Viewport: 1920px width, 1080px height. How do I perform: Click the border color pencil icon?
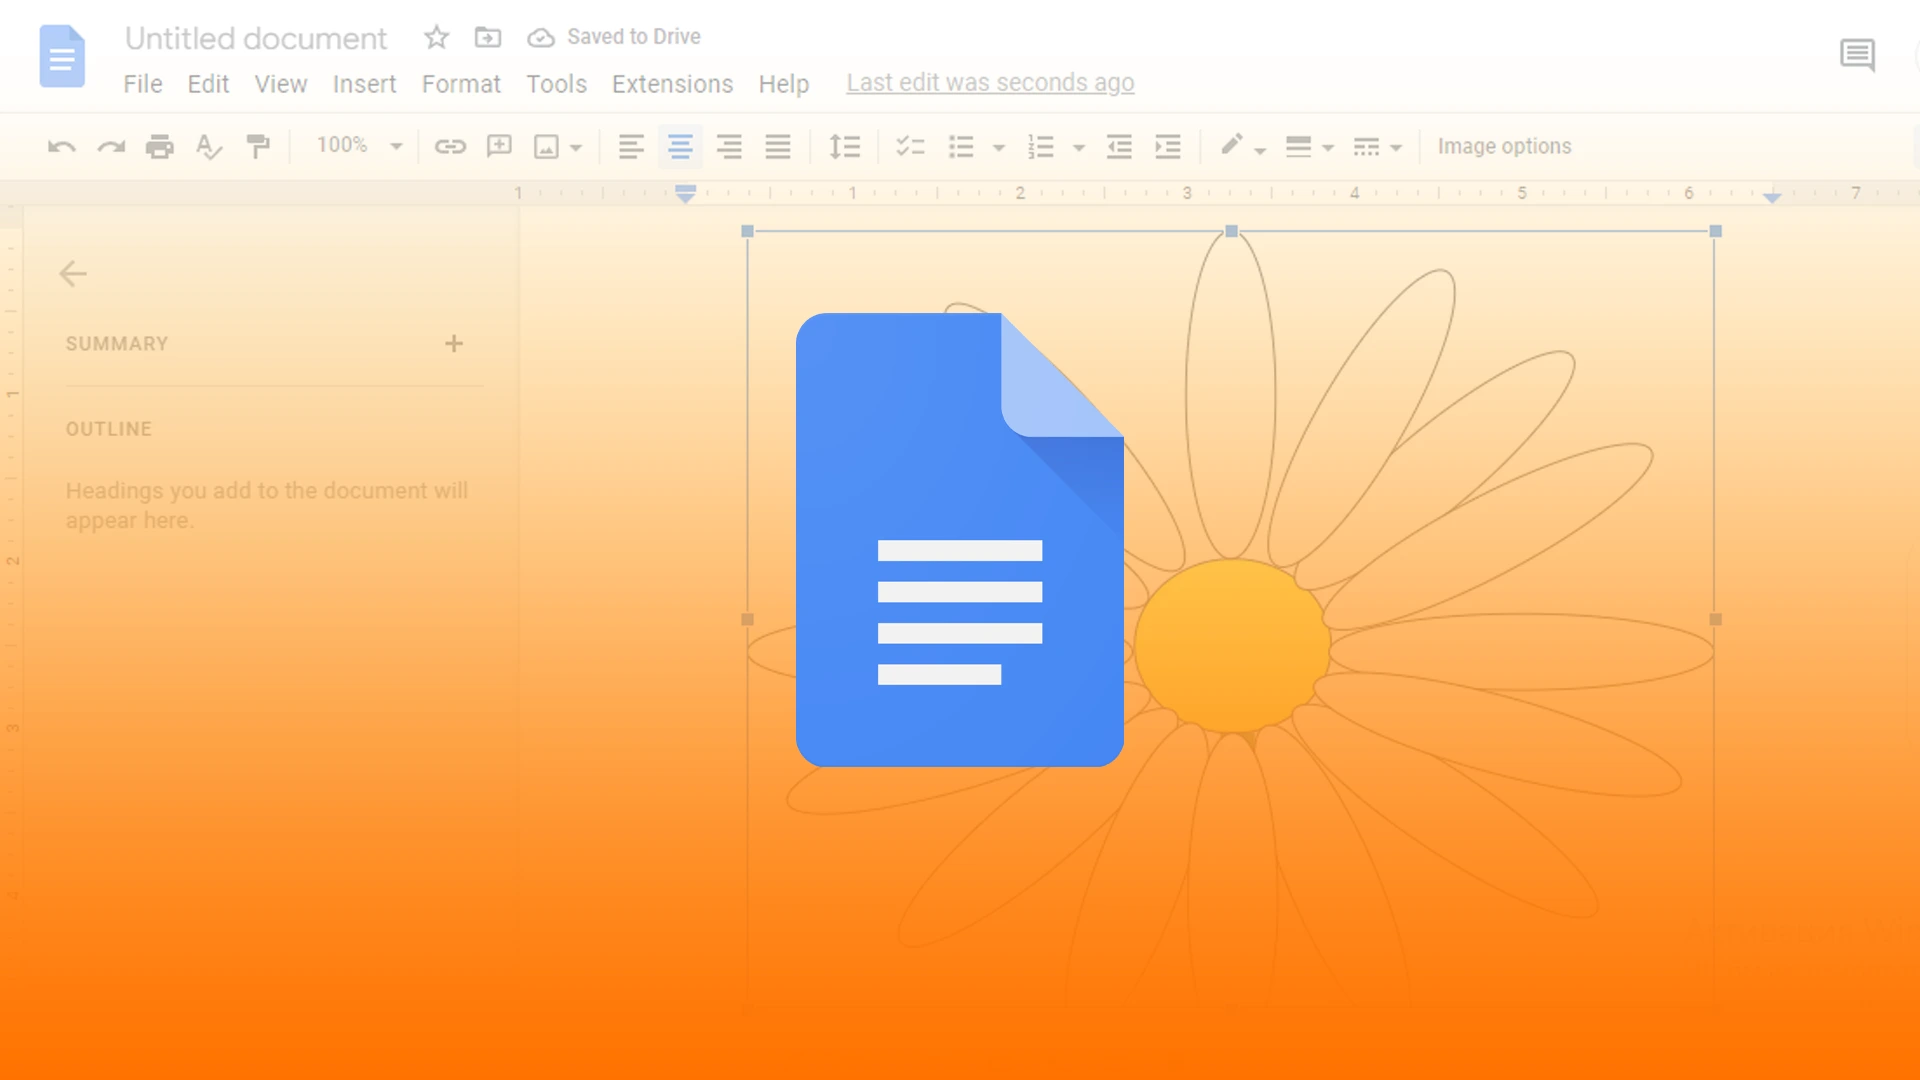[1232, 145]
